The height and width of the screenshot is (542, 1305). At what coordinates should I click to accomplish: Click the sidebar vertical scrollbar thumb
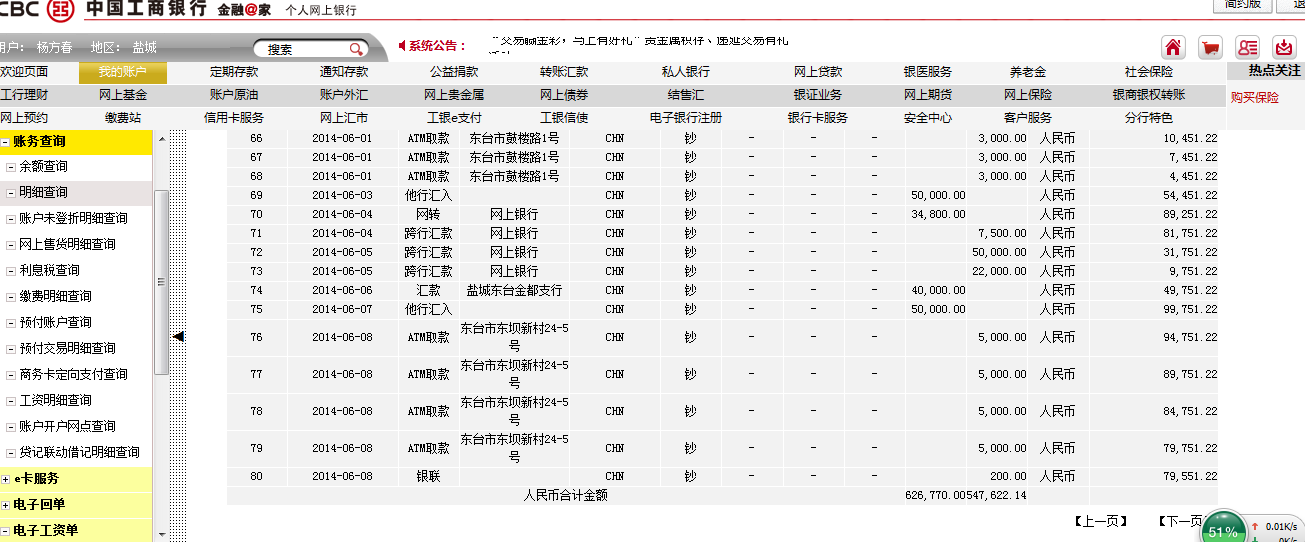(x=160, y=283)
